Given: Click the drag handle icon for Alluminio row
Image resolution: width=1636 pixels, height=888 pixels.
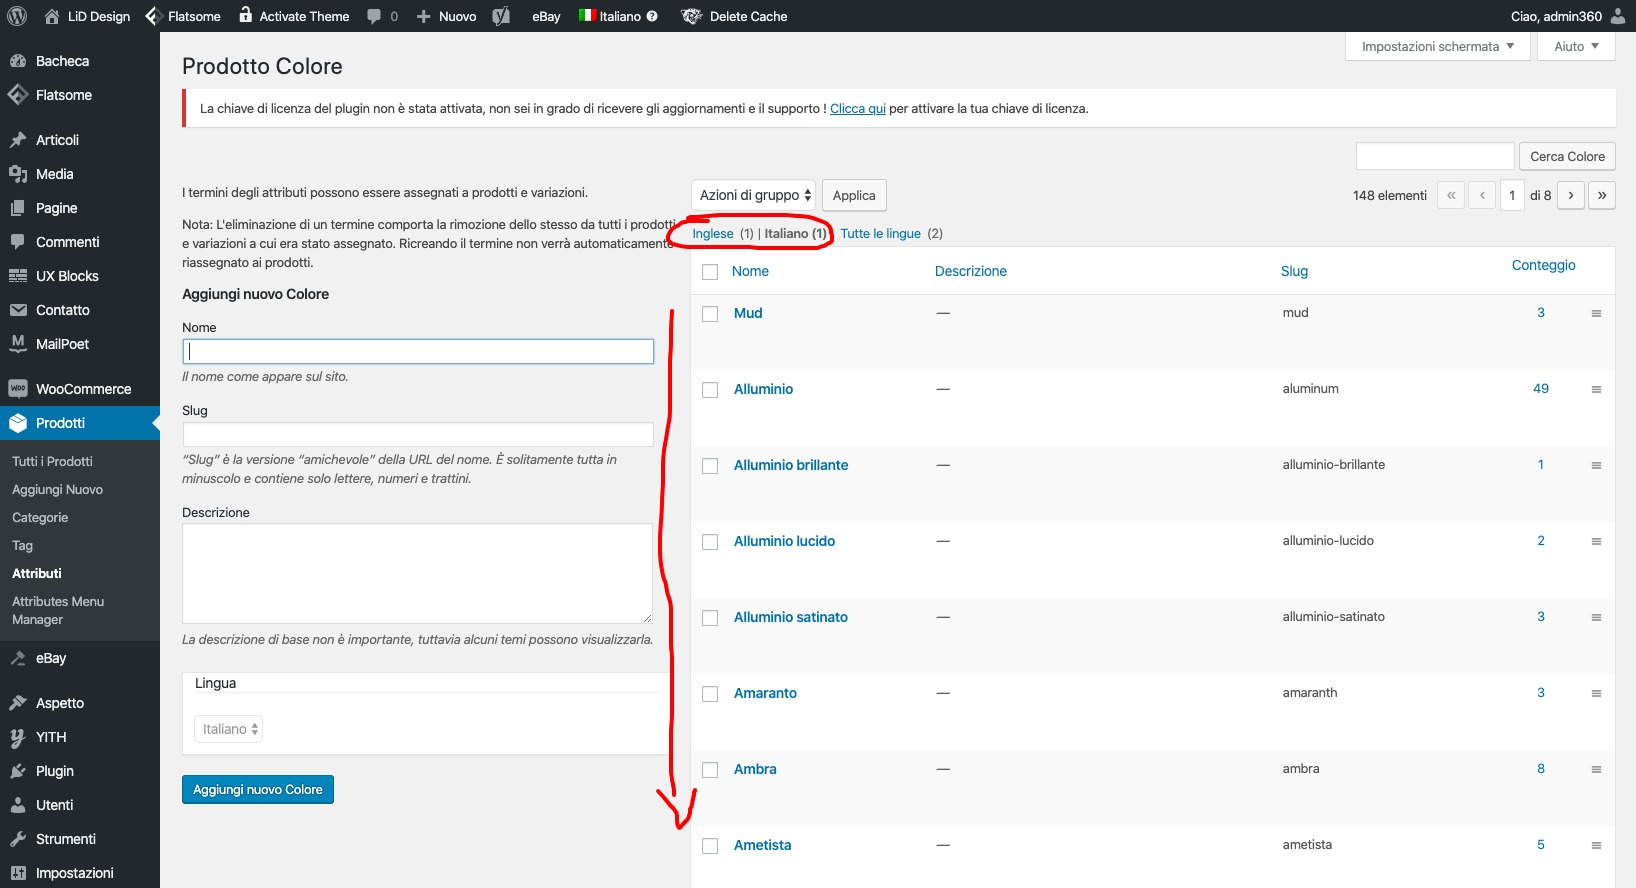Looking at the screenshot, I should (x=1596, y=390).
